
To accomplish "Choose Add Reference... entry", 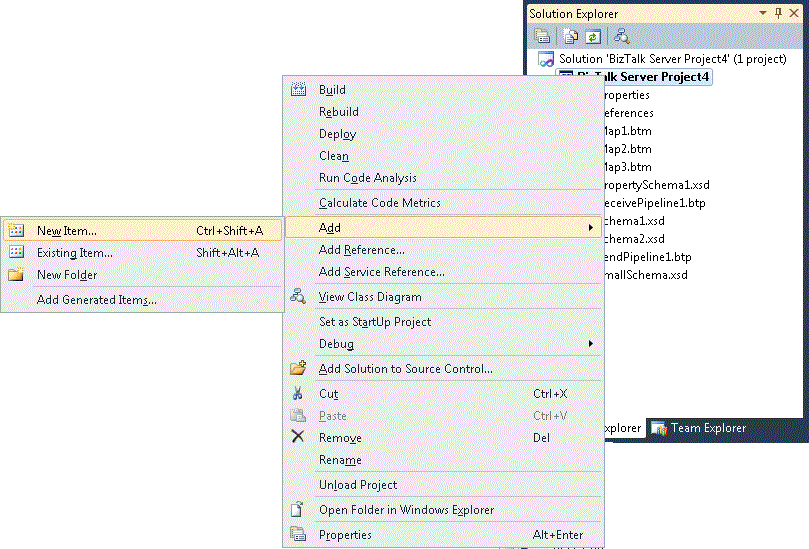I will (444, 250).
